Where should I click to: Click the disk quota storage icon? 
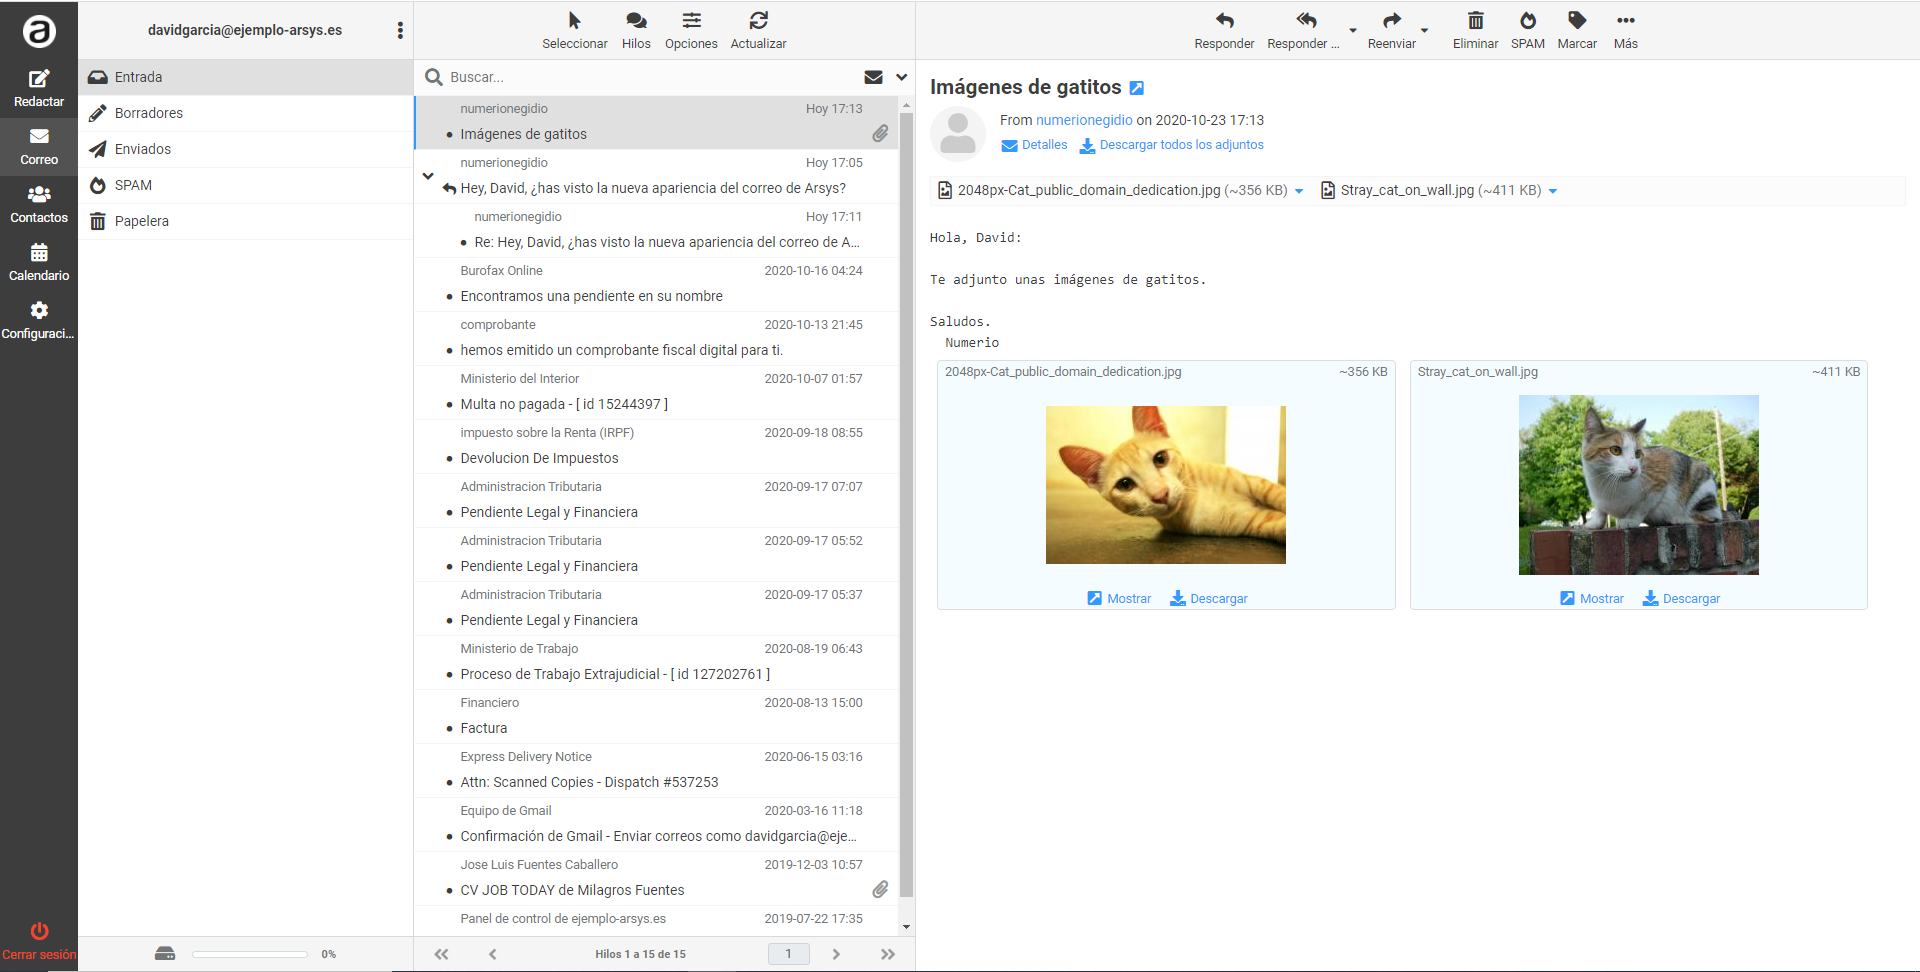pos(165,953)
